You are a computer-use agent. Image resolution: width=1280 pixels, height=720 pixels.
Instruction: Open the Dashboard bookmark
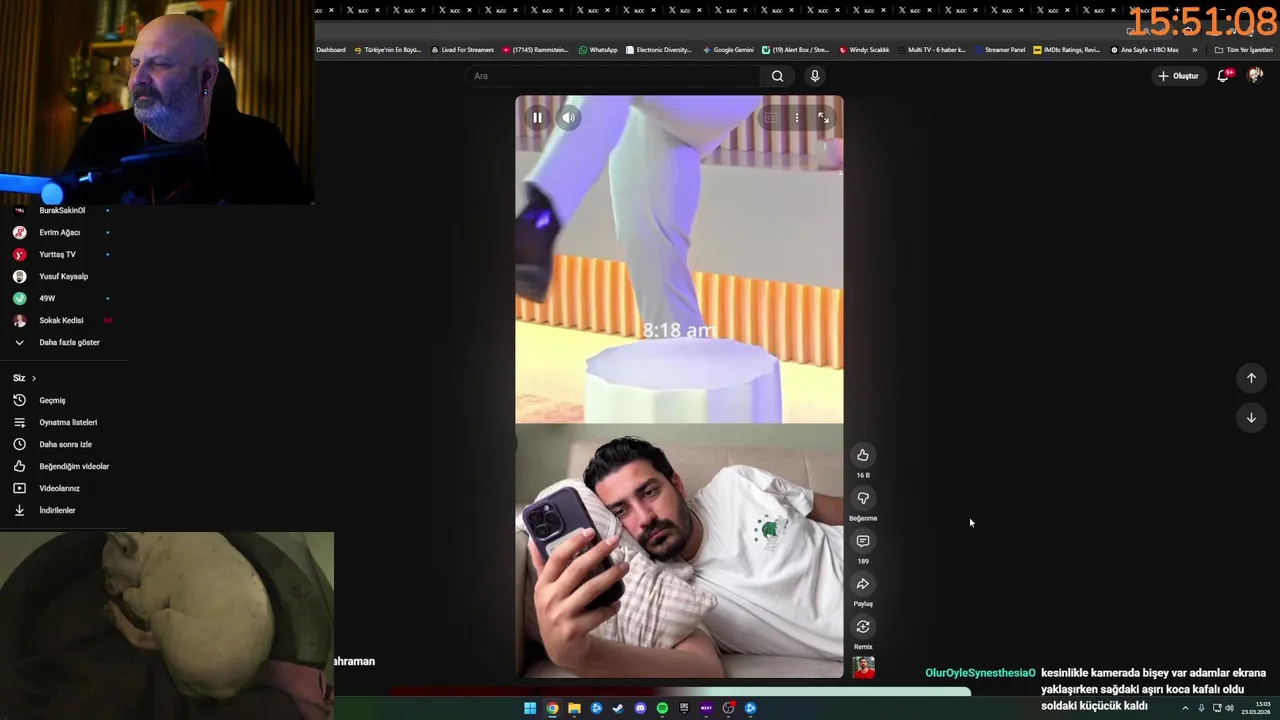(x=331, y=50)
